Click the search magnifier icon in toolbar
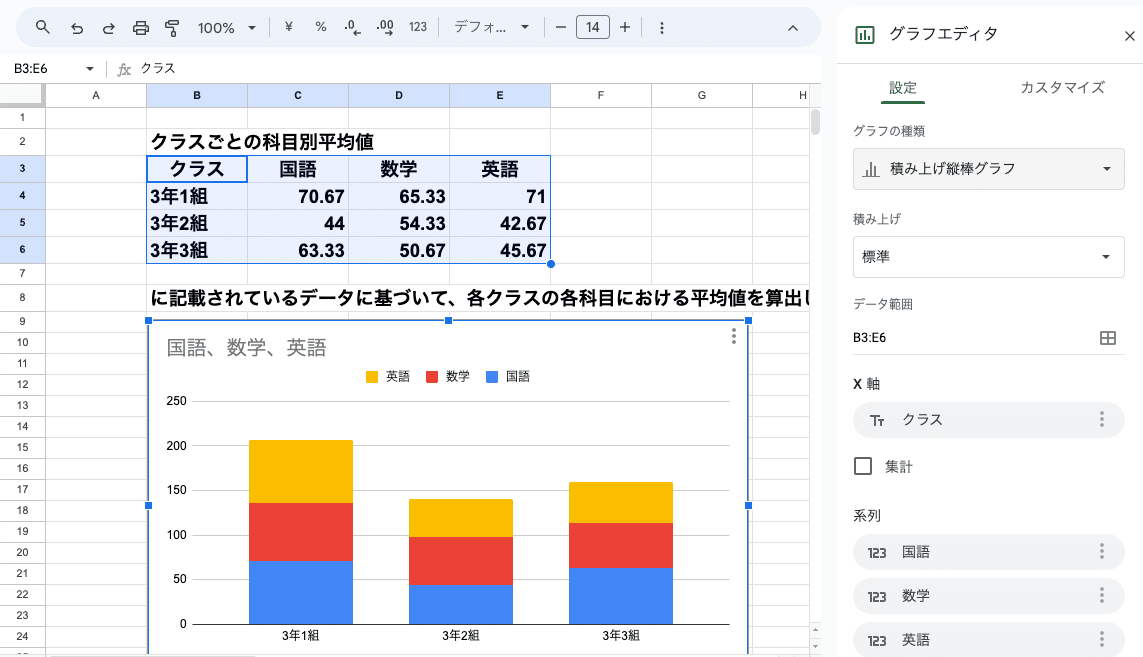The image size is (1143, 657). pos(43,28)
